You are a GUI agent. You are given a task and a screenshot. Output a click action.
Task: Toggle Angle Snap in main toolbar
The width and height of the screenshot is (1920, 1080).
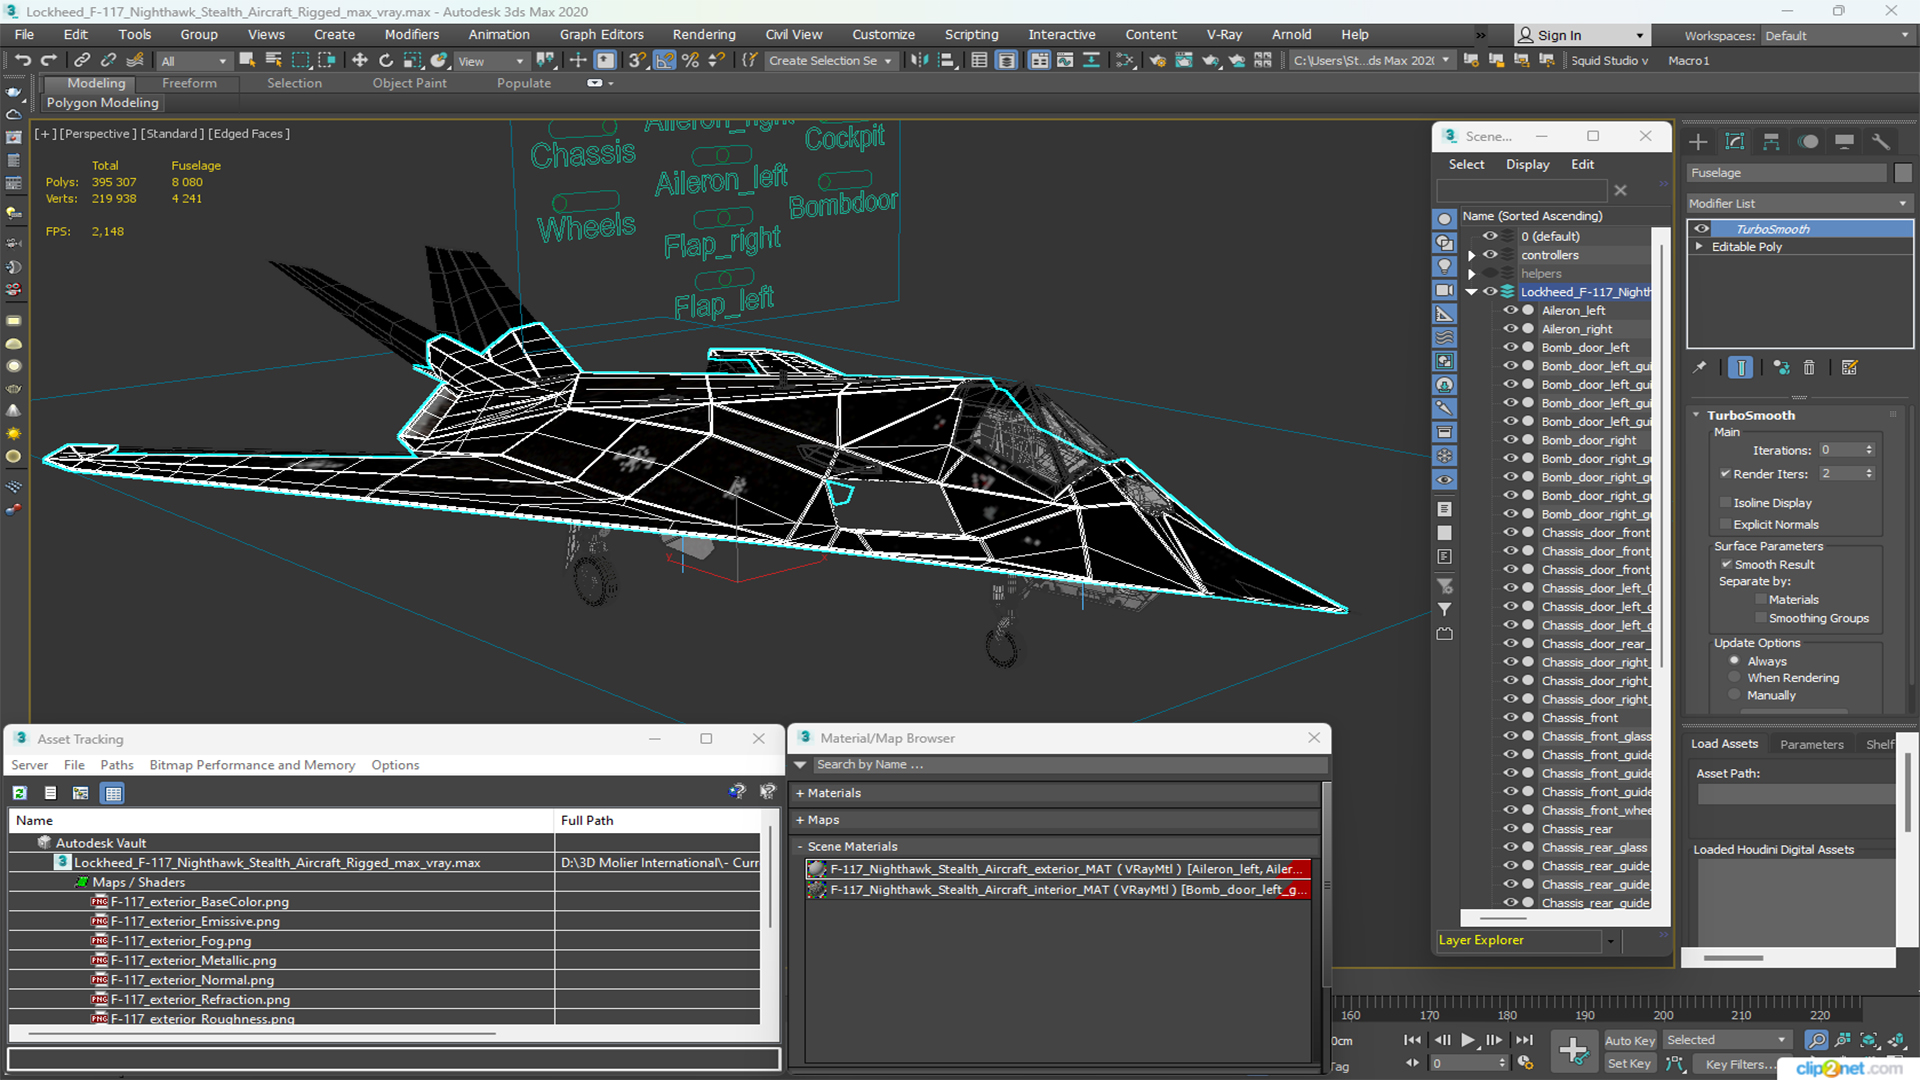[x=664, y=61]
